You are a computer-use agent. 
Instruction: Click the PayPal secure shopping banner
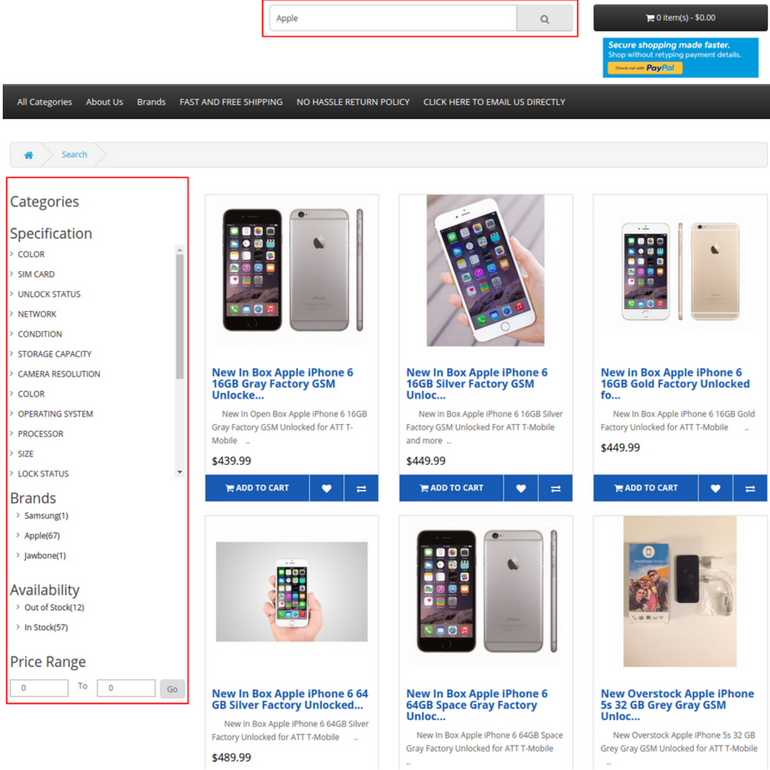pyautogui.click(x=681, y=57)
